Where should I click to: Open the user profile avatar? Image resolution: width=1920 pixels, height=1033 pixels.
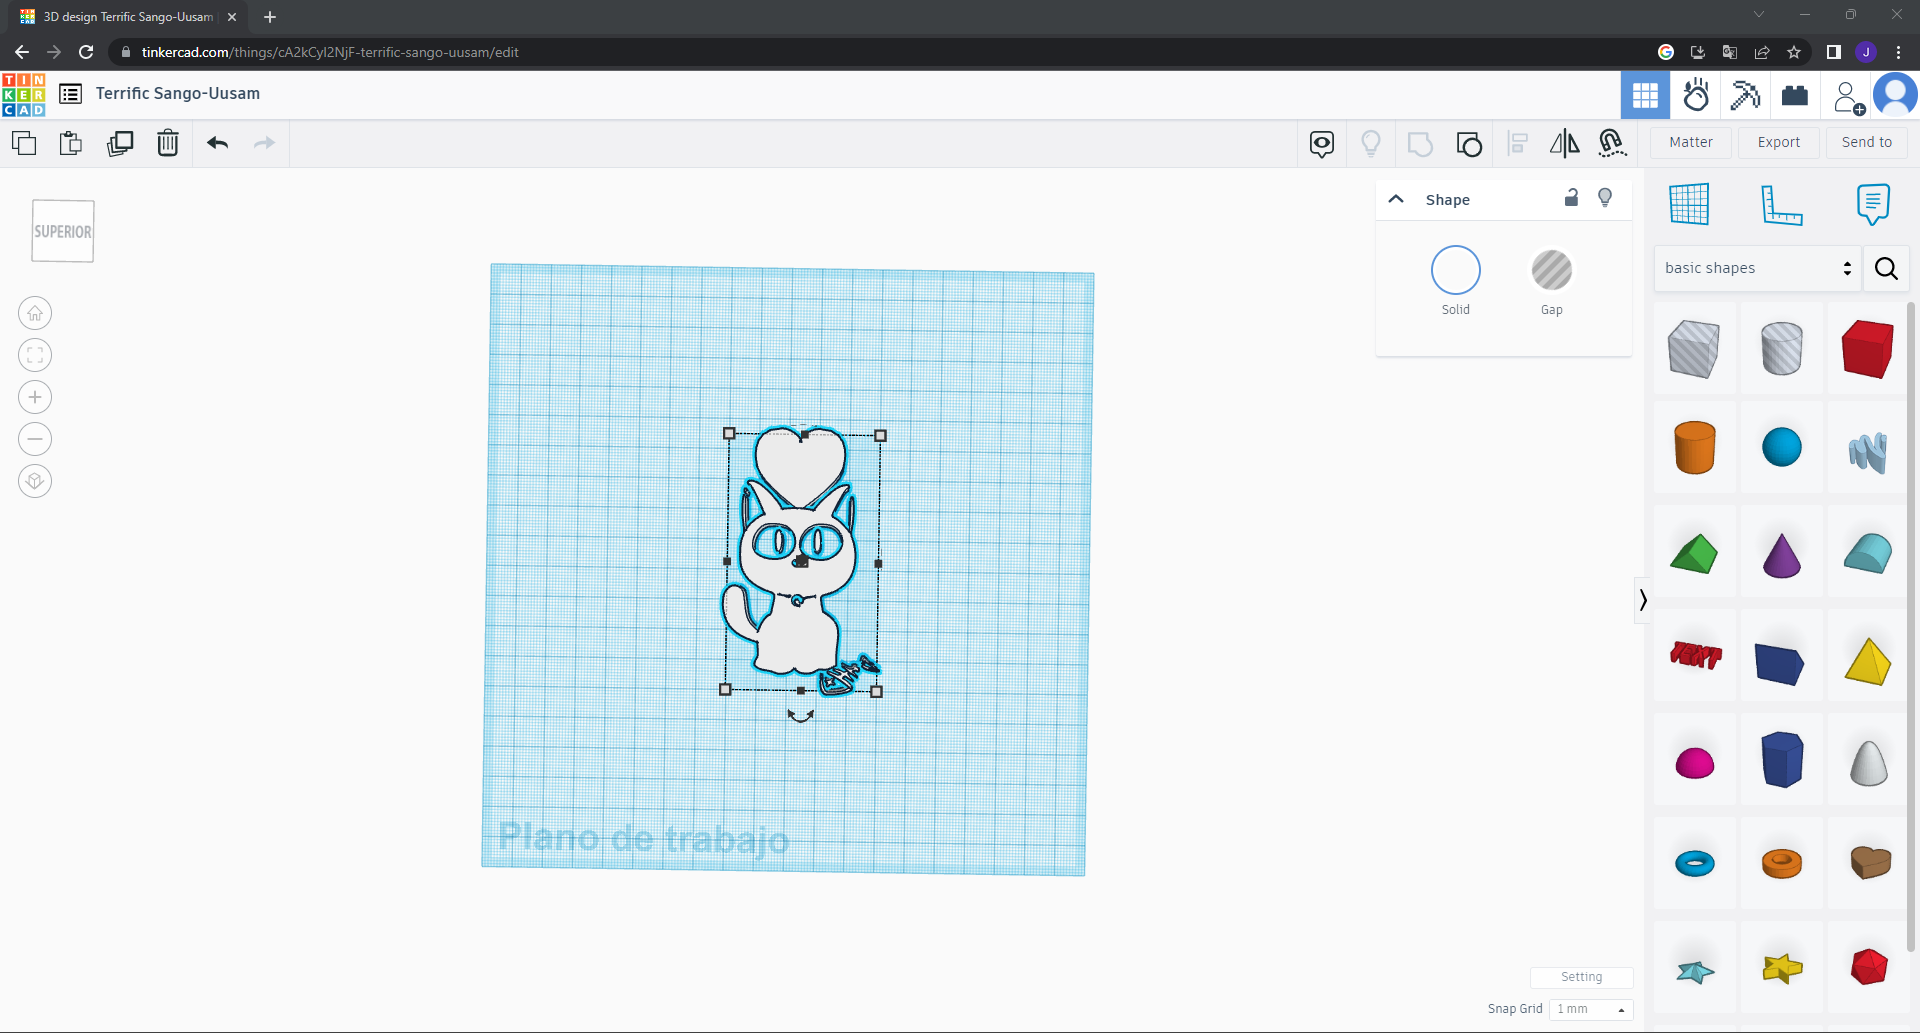(x=1895, y=95)
